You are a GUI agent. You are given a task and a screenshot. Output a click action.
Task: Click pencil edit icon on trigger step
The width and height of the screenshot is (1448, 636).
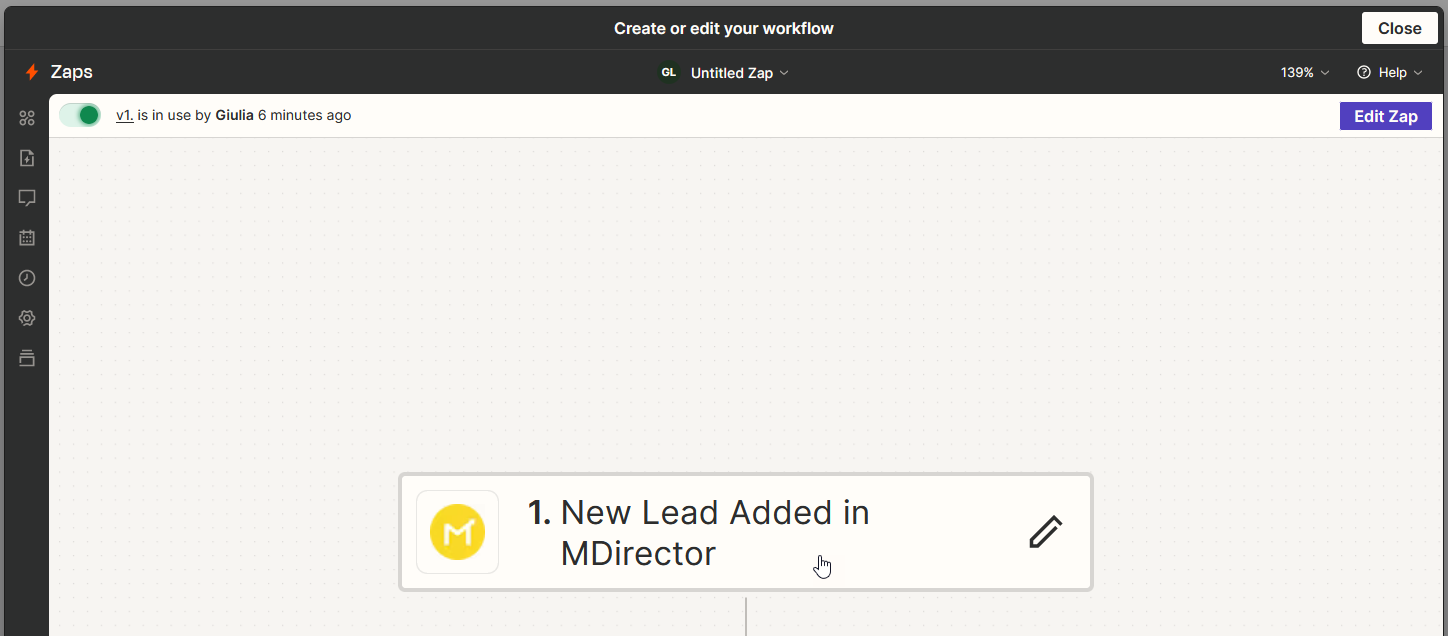coord(1045,532)
